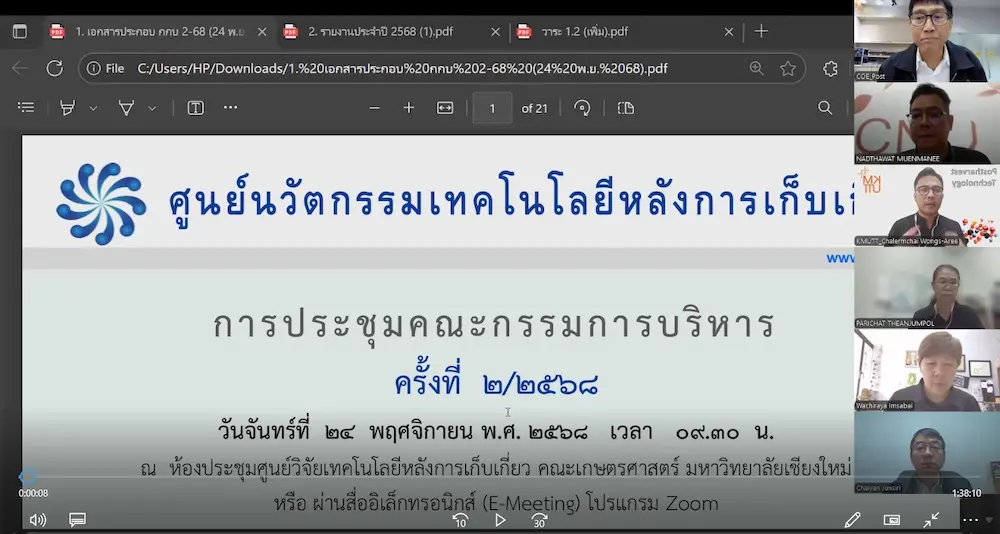
Task: Select the PDF Highlight tool
Action: click(x=68, y=108)
